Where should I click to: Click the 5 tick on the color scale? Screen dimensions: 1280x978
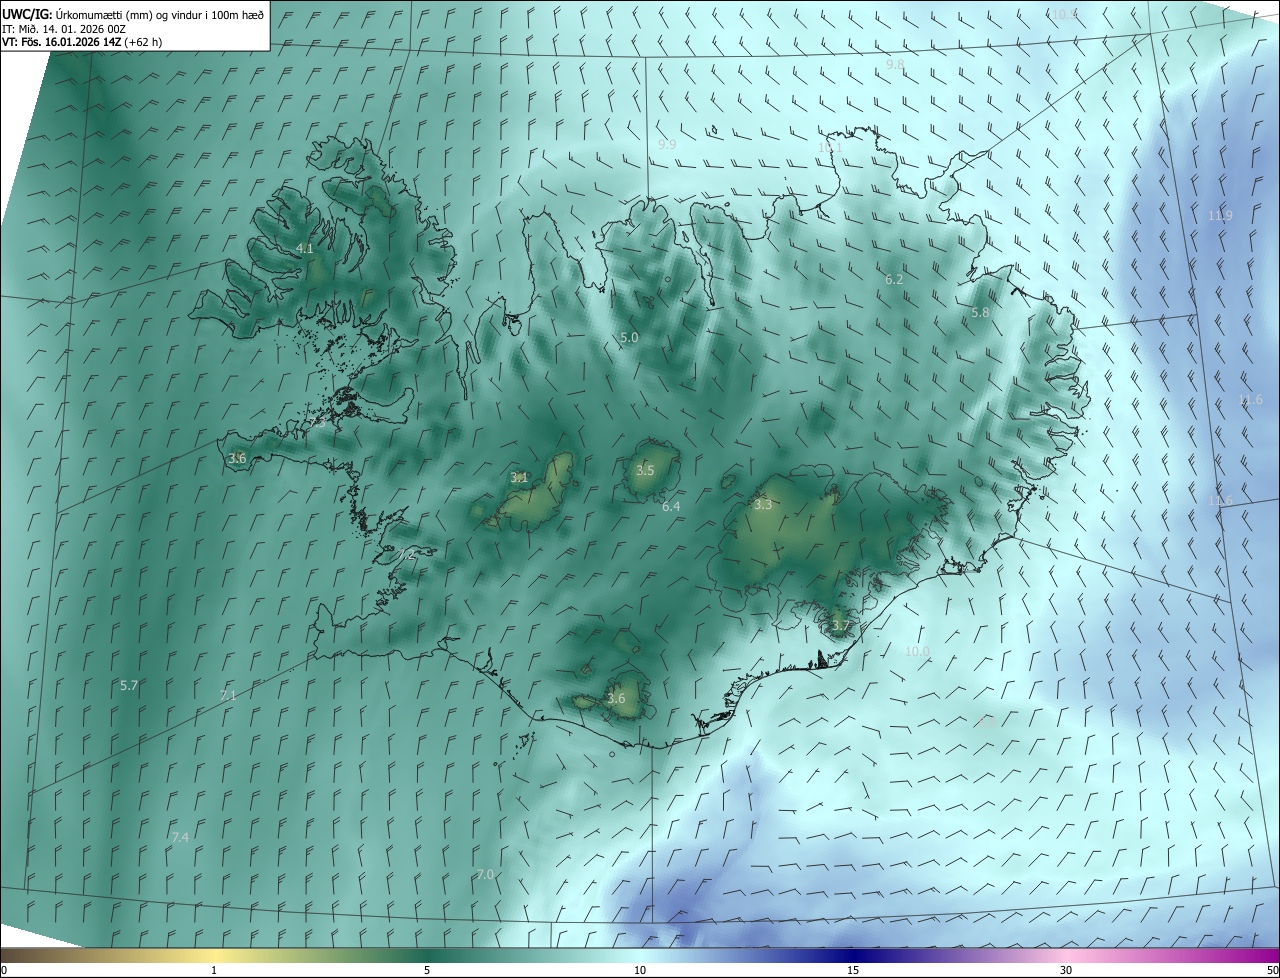(427, 970)
